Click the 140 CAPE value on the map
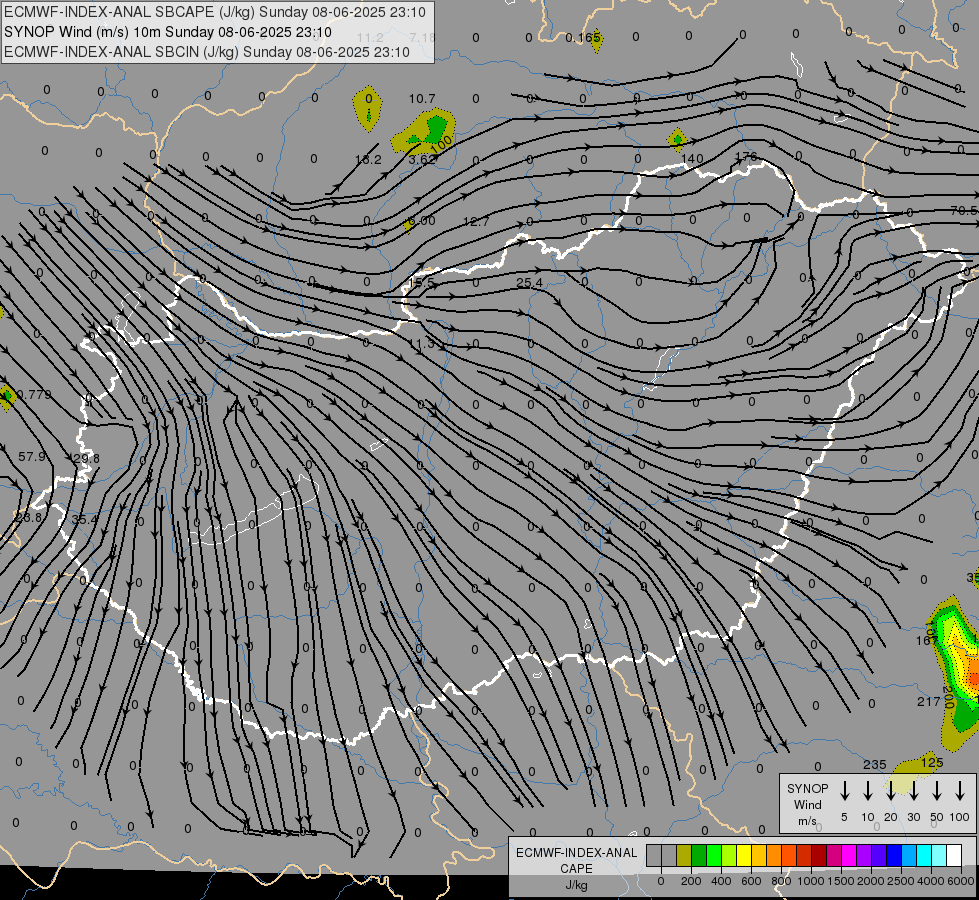Viewport: 979px width, 900px height. tap(692, 159)
